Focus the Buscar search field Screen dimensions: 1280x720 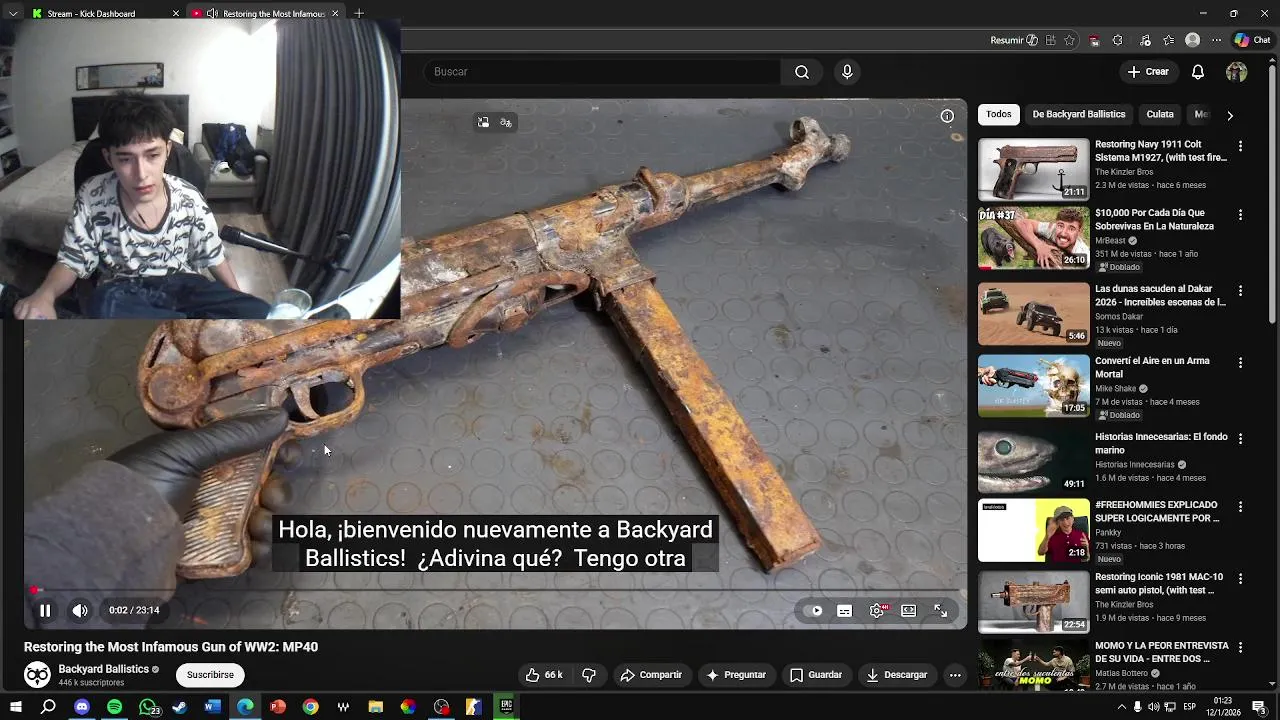(602, 72)
